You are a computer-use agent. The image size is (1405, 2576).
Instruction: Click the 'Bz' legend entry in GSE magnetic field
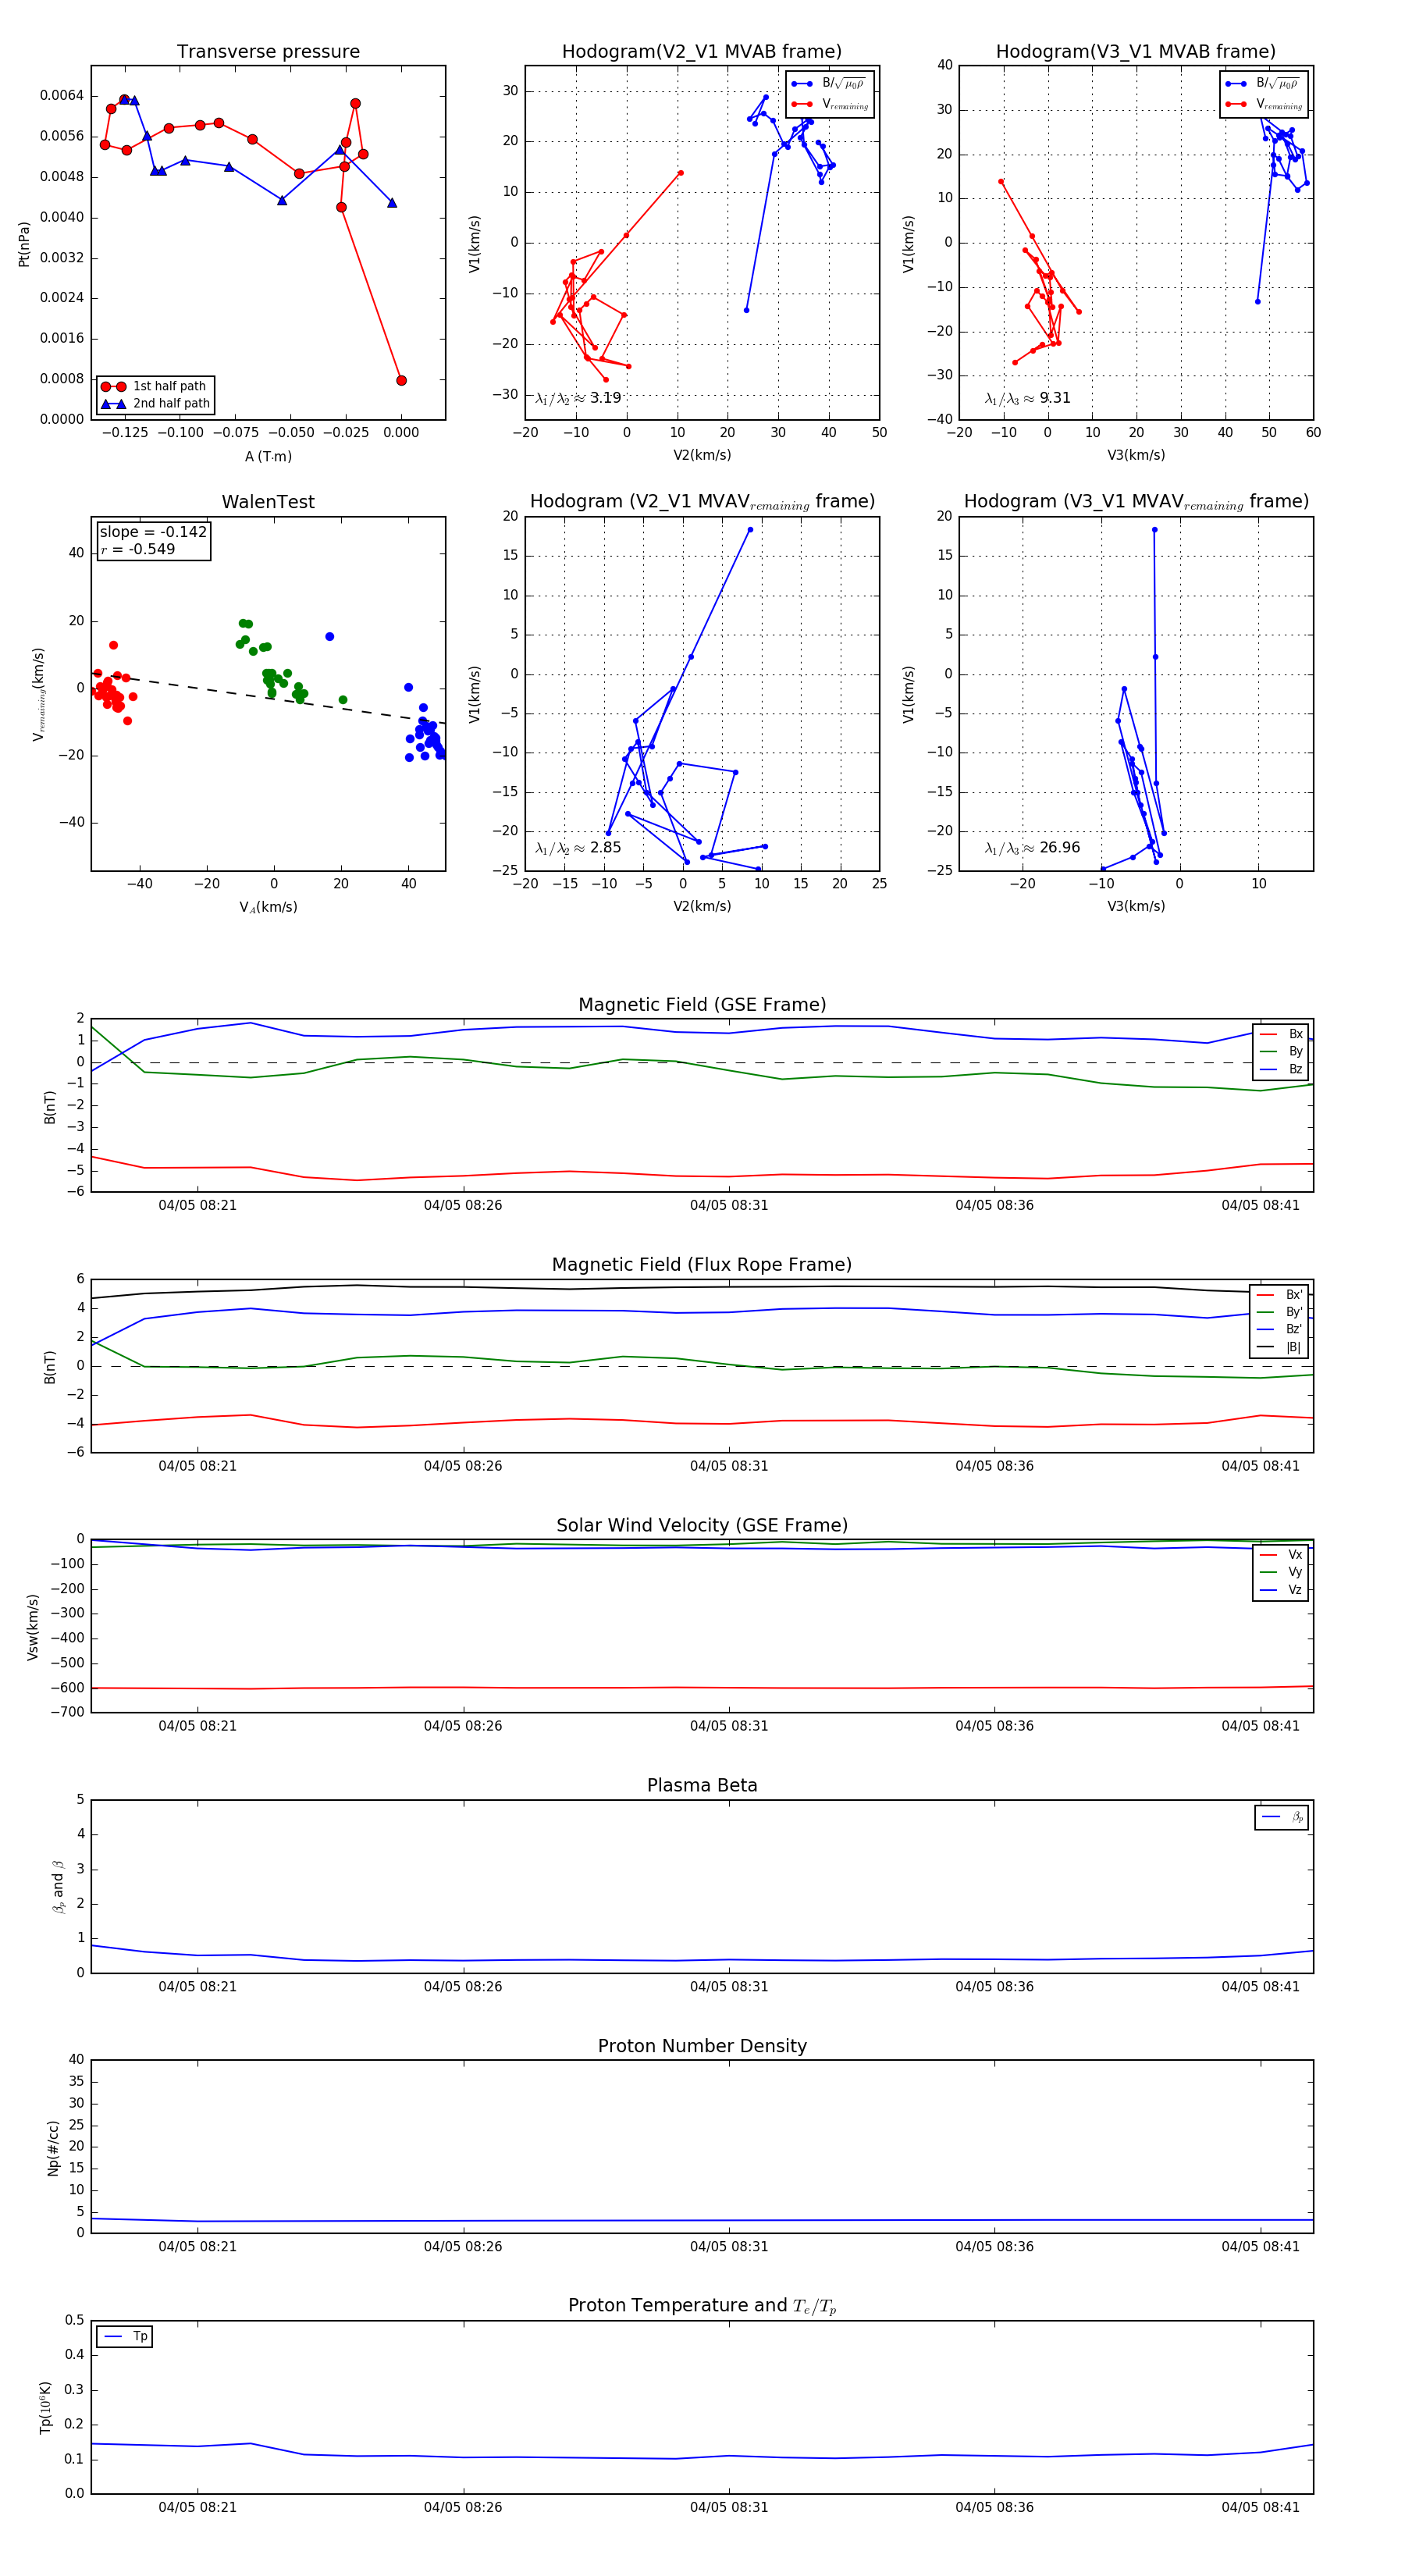(x=1281, y=1069)
